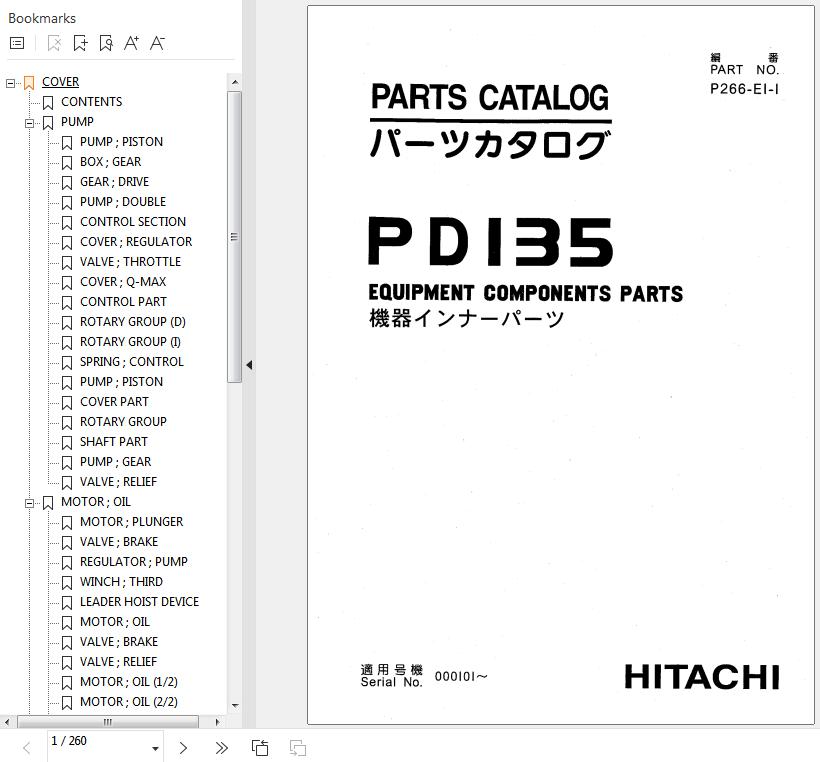This screenshot has width=820, height=762.
Task: Open the MOTOR ; PLUNGER bookmark
Action: pos(132,521)
